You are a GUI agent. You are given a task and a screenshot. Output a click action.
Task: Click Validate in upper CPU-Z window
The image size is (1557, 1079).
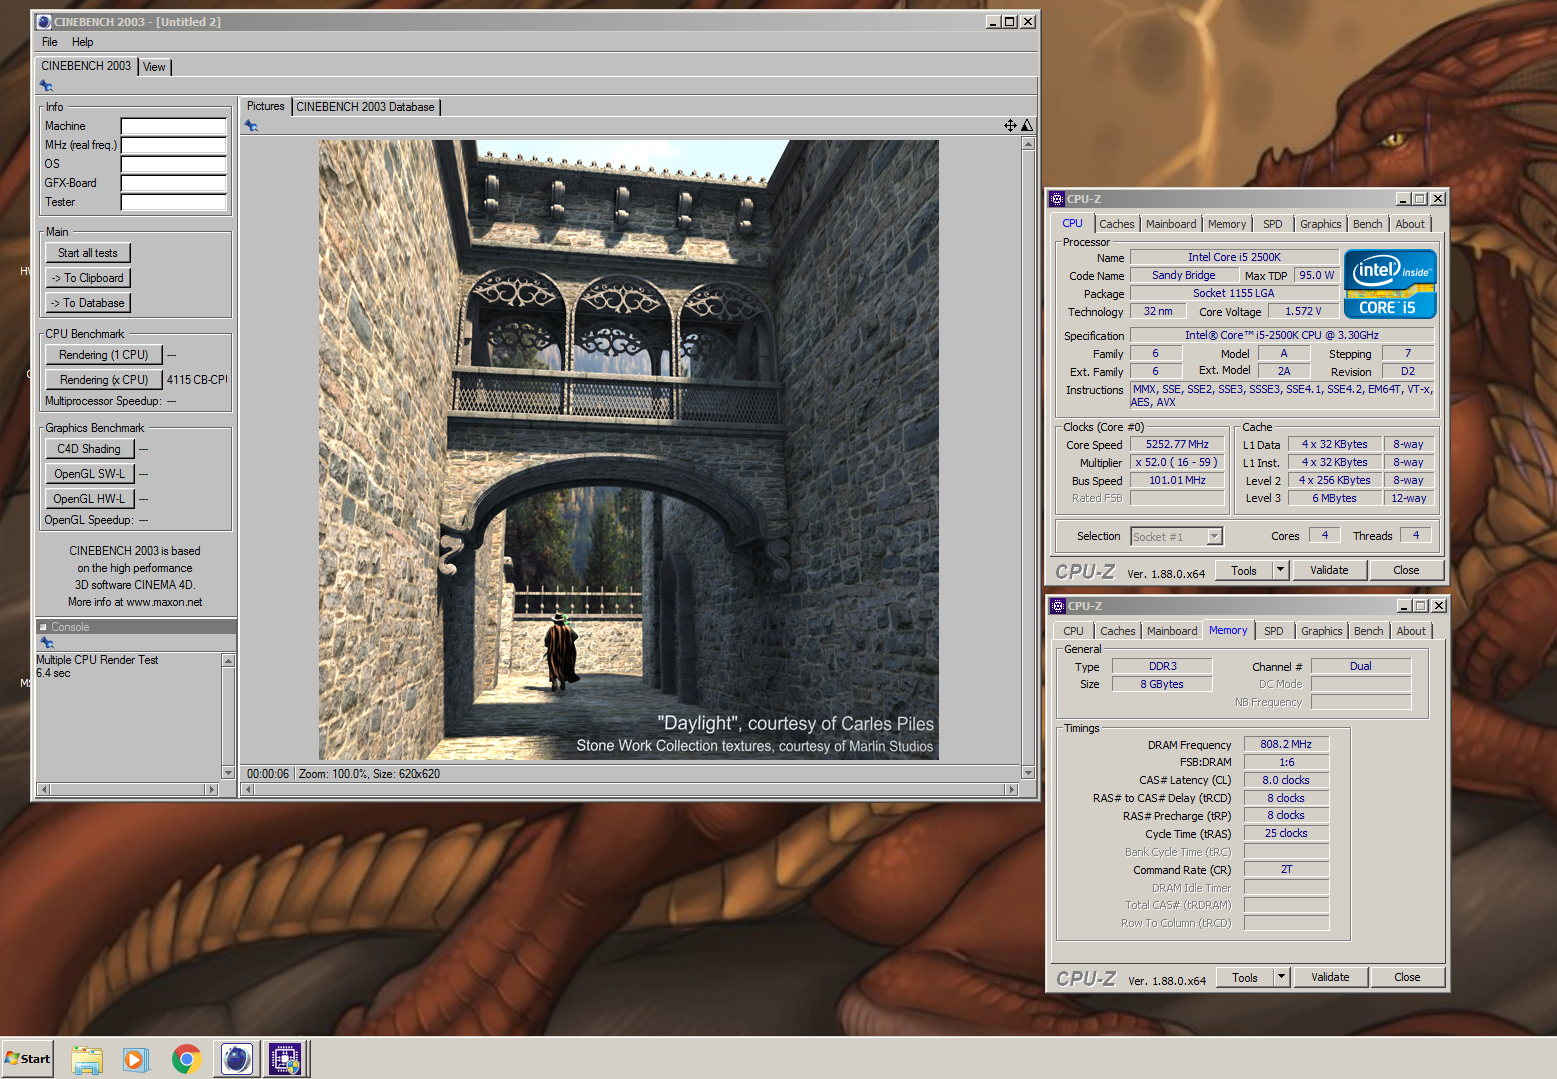coord(1329,570)
